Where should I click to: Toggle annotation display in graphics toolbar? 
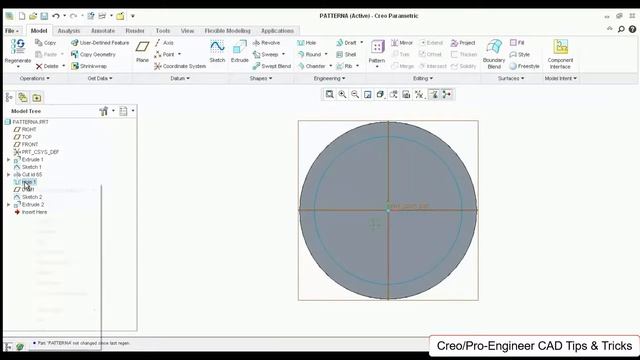[x=434, y=95]
